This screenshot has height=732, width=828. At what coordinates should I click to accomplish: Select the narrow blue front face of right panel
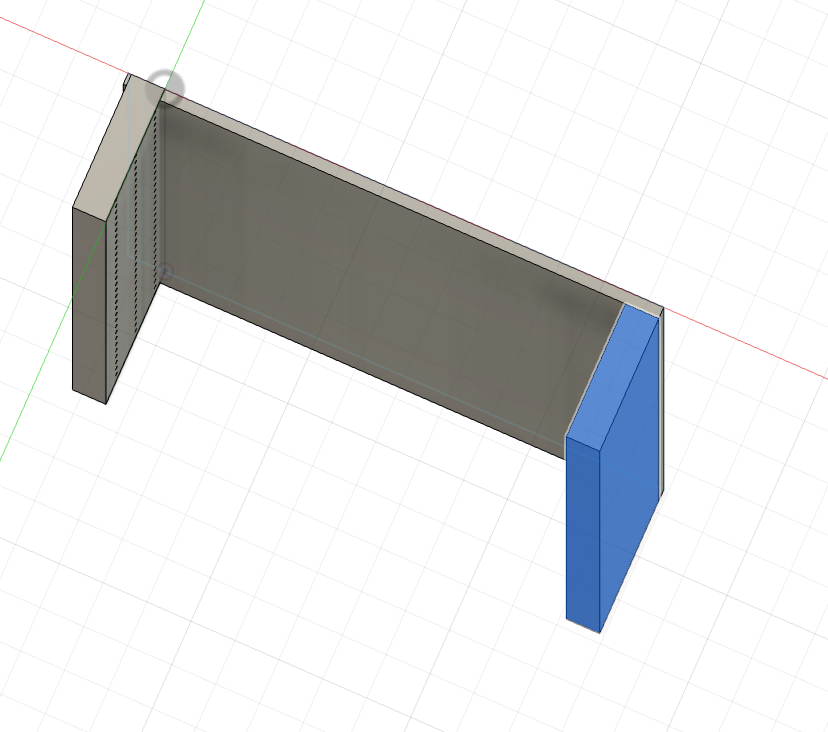tap(583, 533)
